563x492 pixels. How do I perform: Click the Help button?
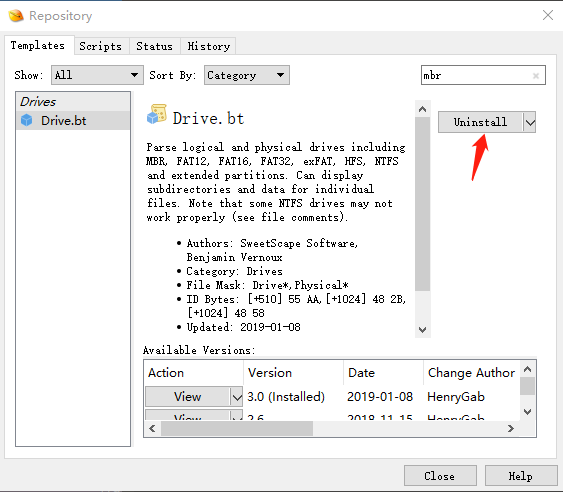pyautogui.click(x=521, y=476)
